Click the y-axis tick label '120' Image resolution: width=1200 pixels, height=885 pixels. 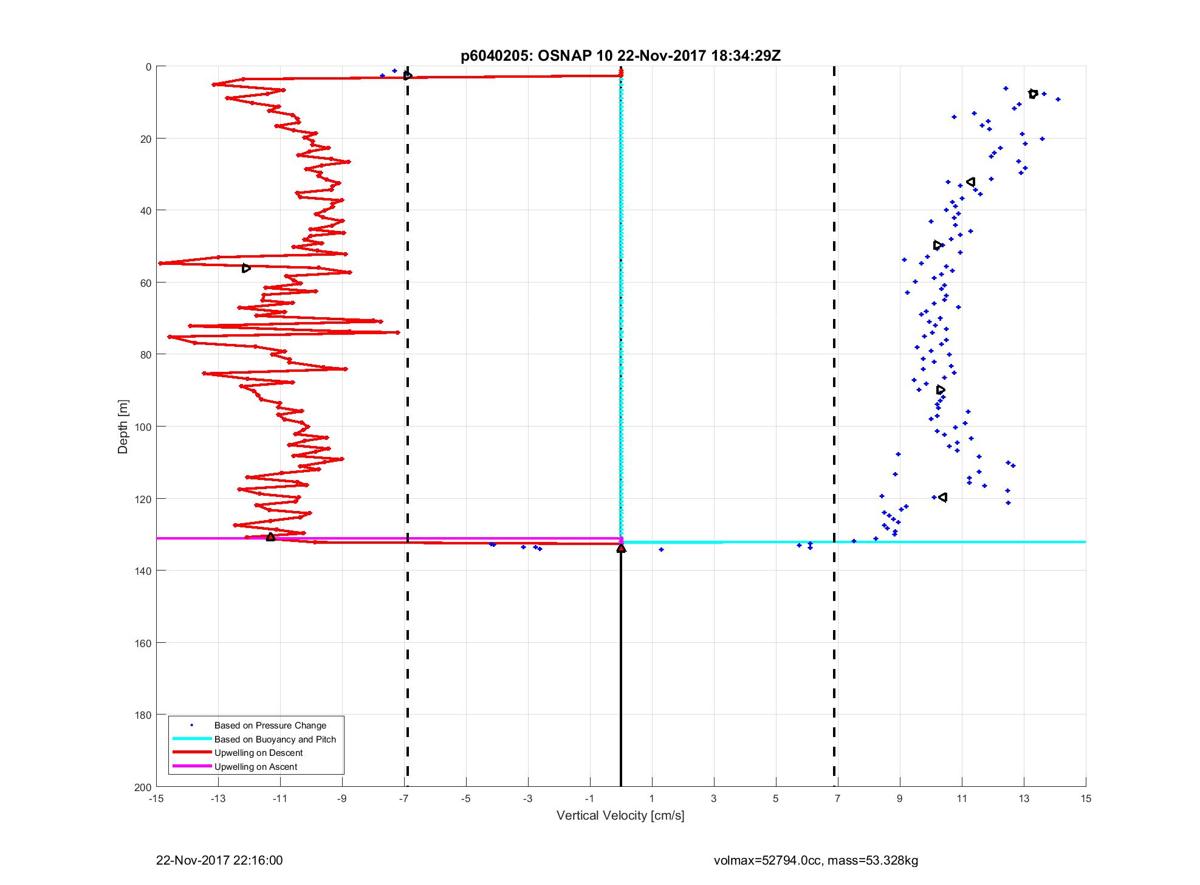[142, 499]
